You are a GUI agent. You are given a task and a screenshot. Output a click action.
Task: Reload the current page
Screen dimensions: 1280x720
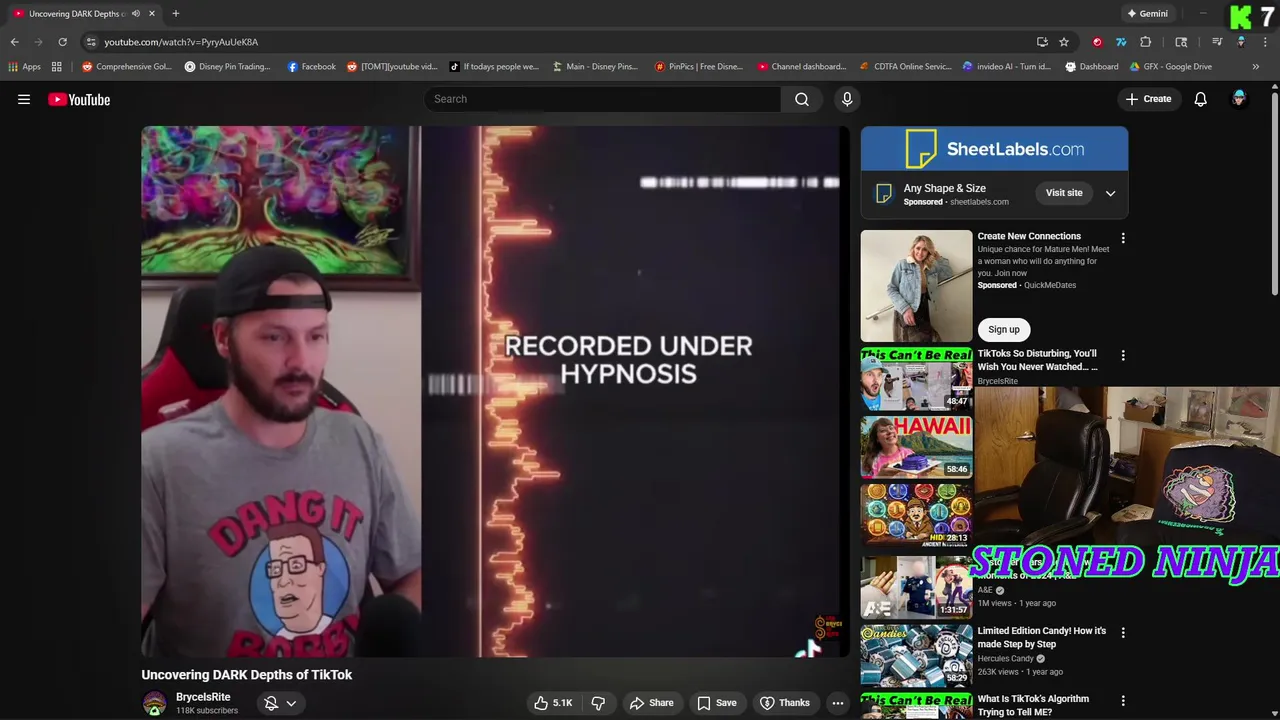point(62,42)
